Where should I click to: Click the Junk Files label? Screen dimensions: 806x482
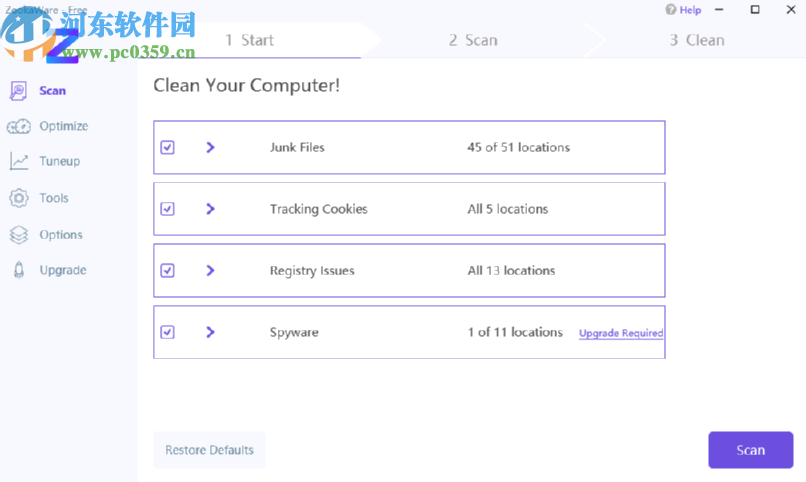click(297, 147)
